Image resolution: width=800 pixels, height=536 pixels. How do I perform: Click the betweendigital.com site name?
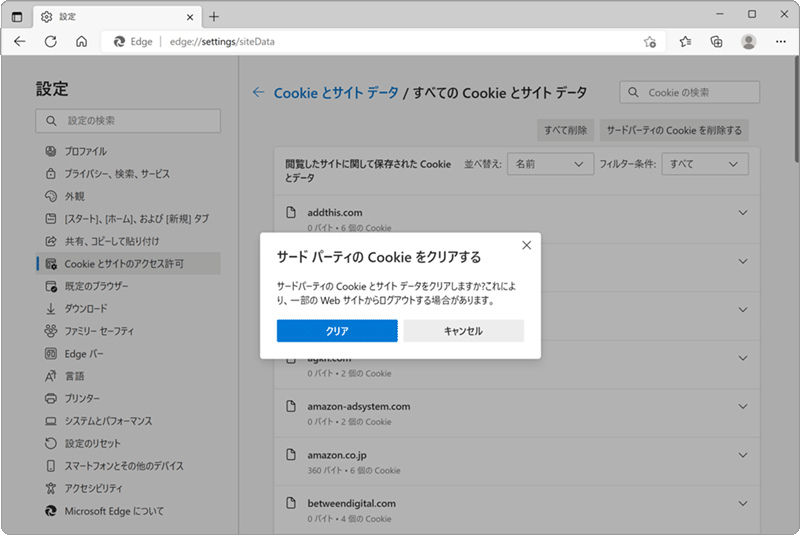point(352,503)
